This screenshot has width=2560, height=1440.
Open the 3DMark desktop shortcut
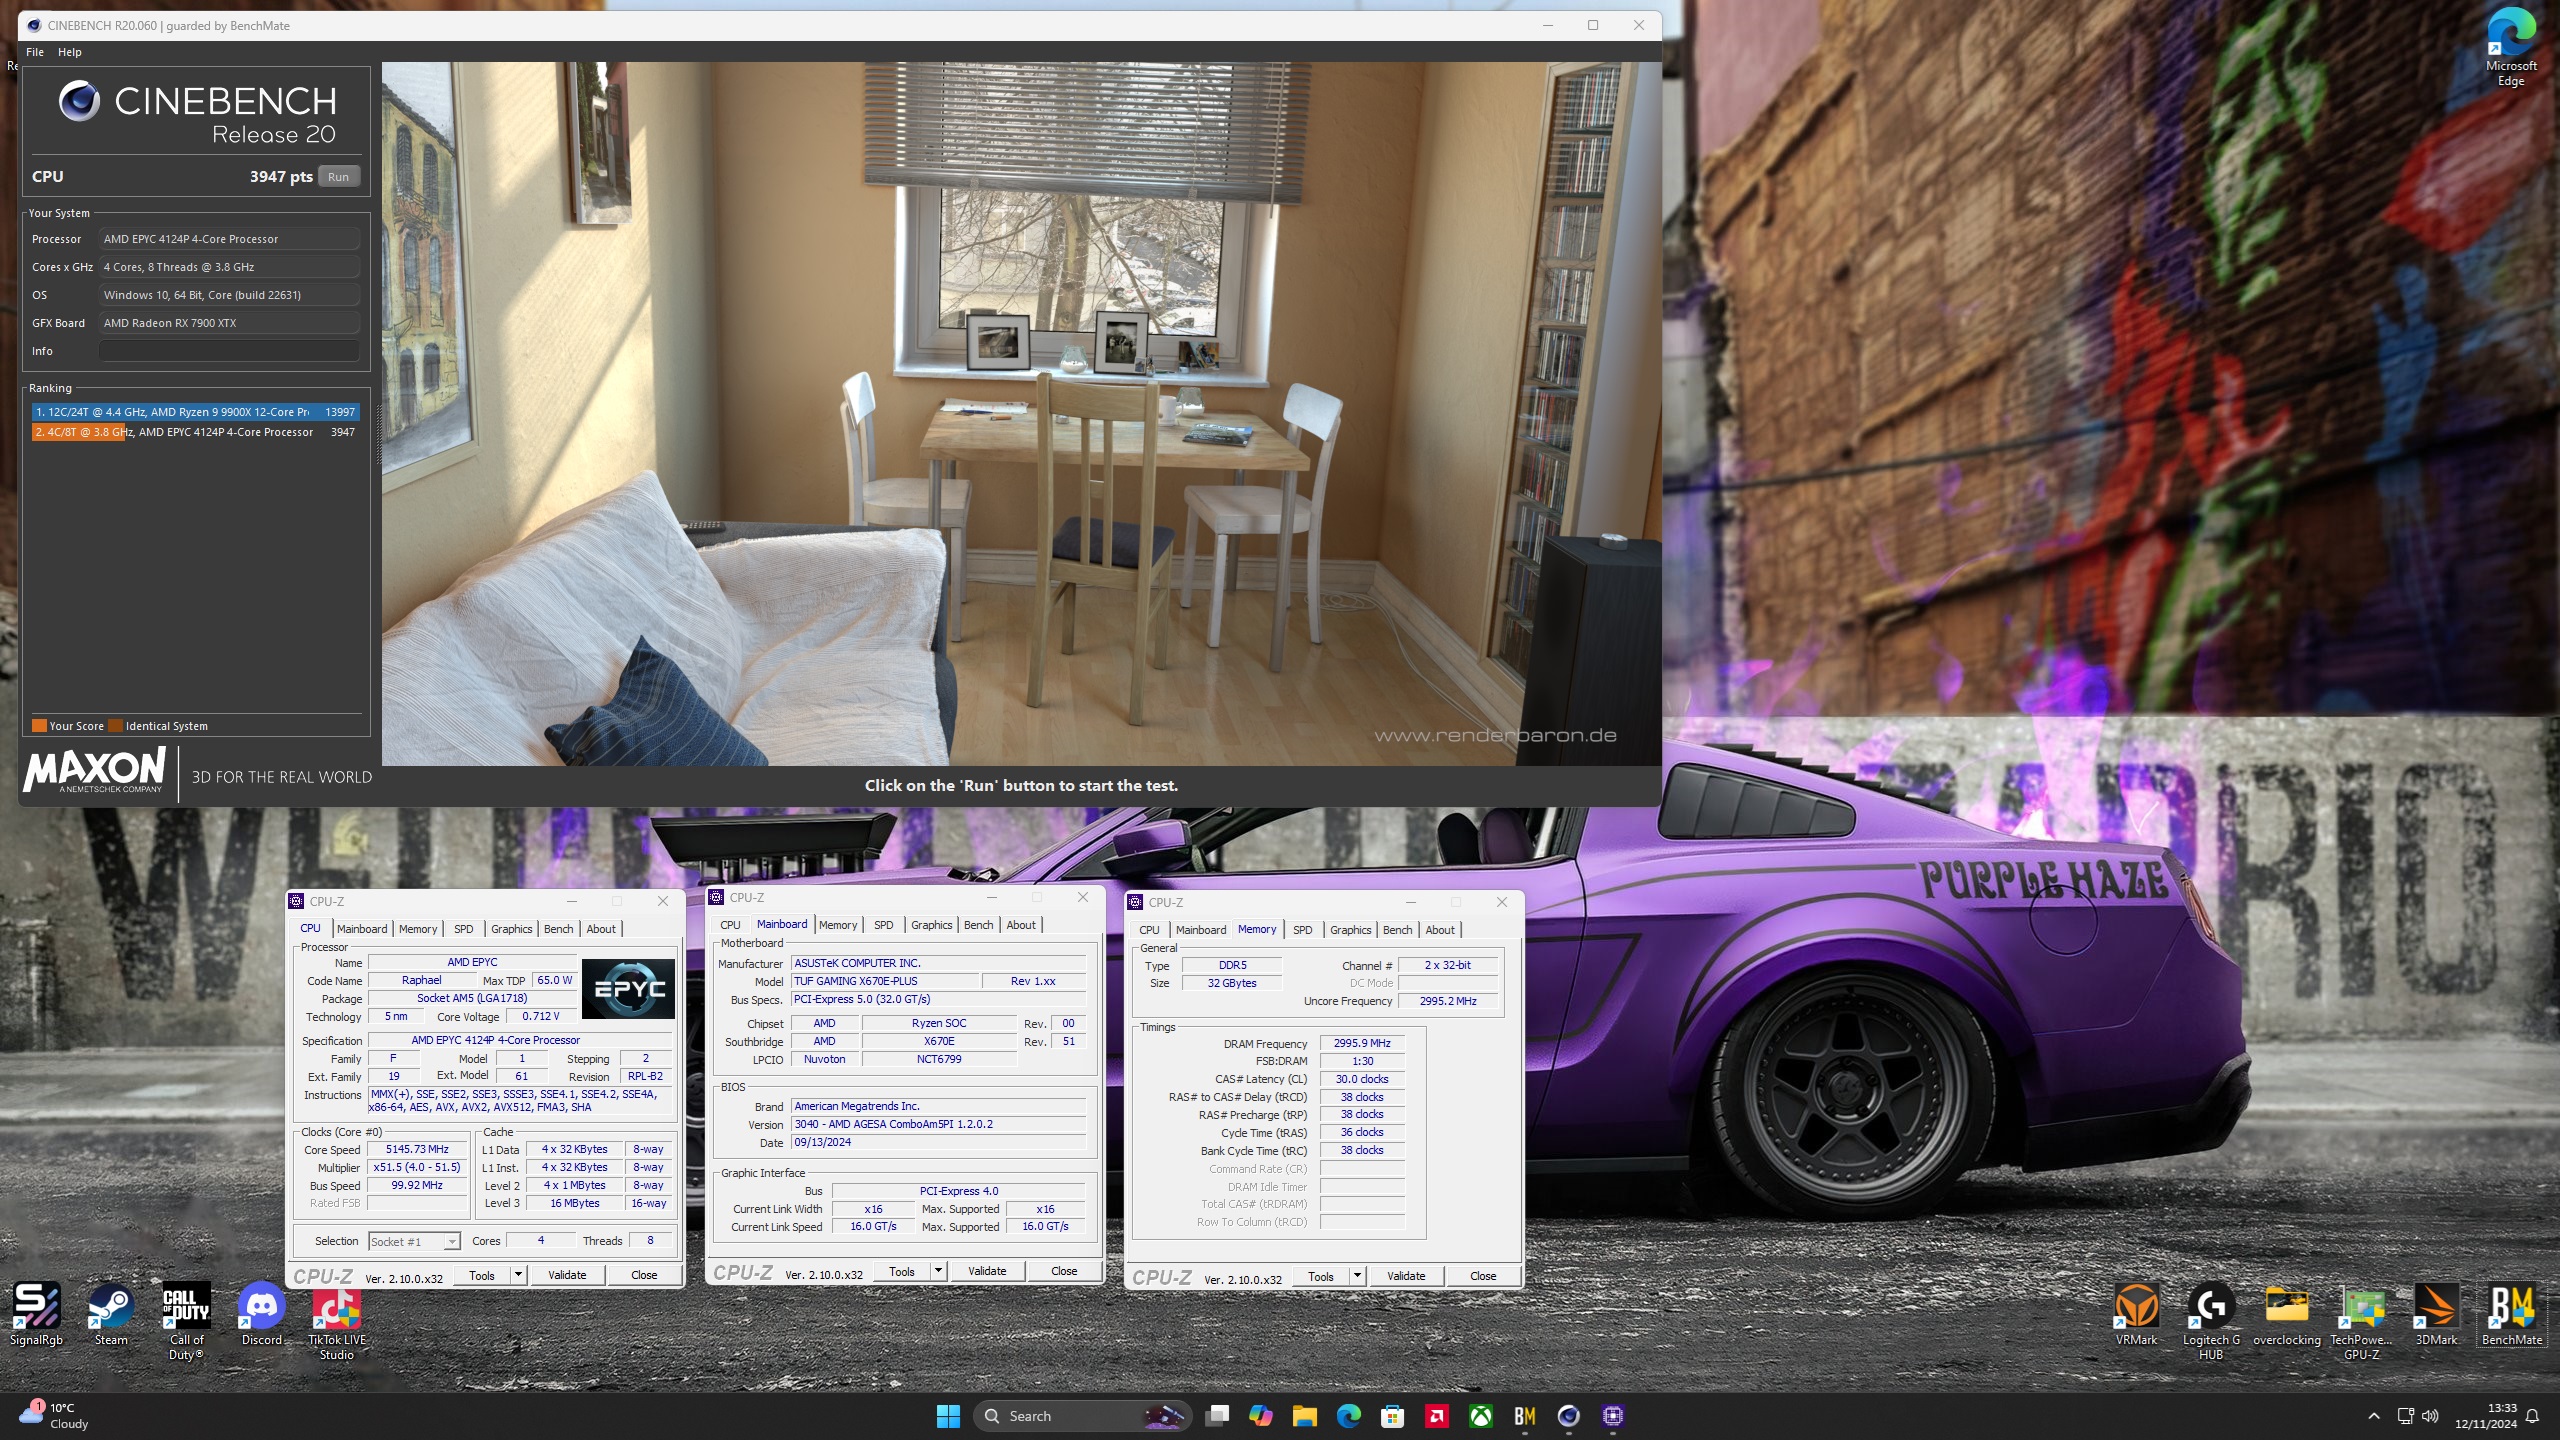(2436, 1315)
